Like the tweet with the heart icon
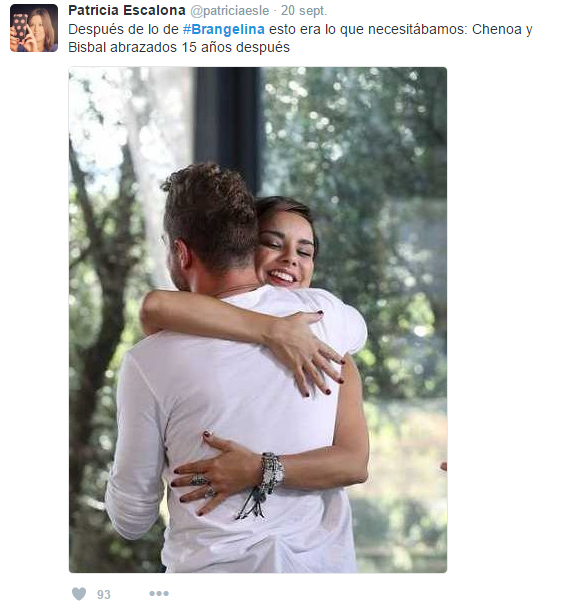The height and width of the screenshot is (614, 567). pos(79,594)
